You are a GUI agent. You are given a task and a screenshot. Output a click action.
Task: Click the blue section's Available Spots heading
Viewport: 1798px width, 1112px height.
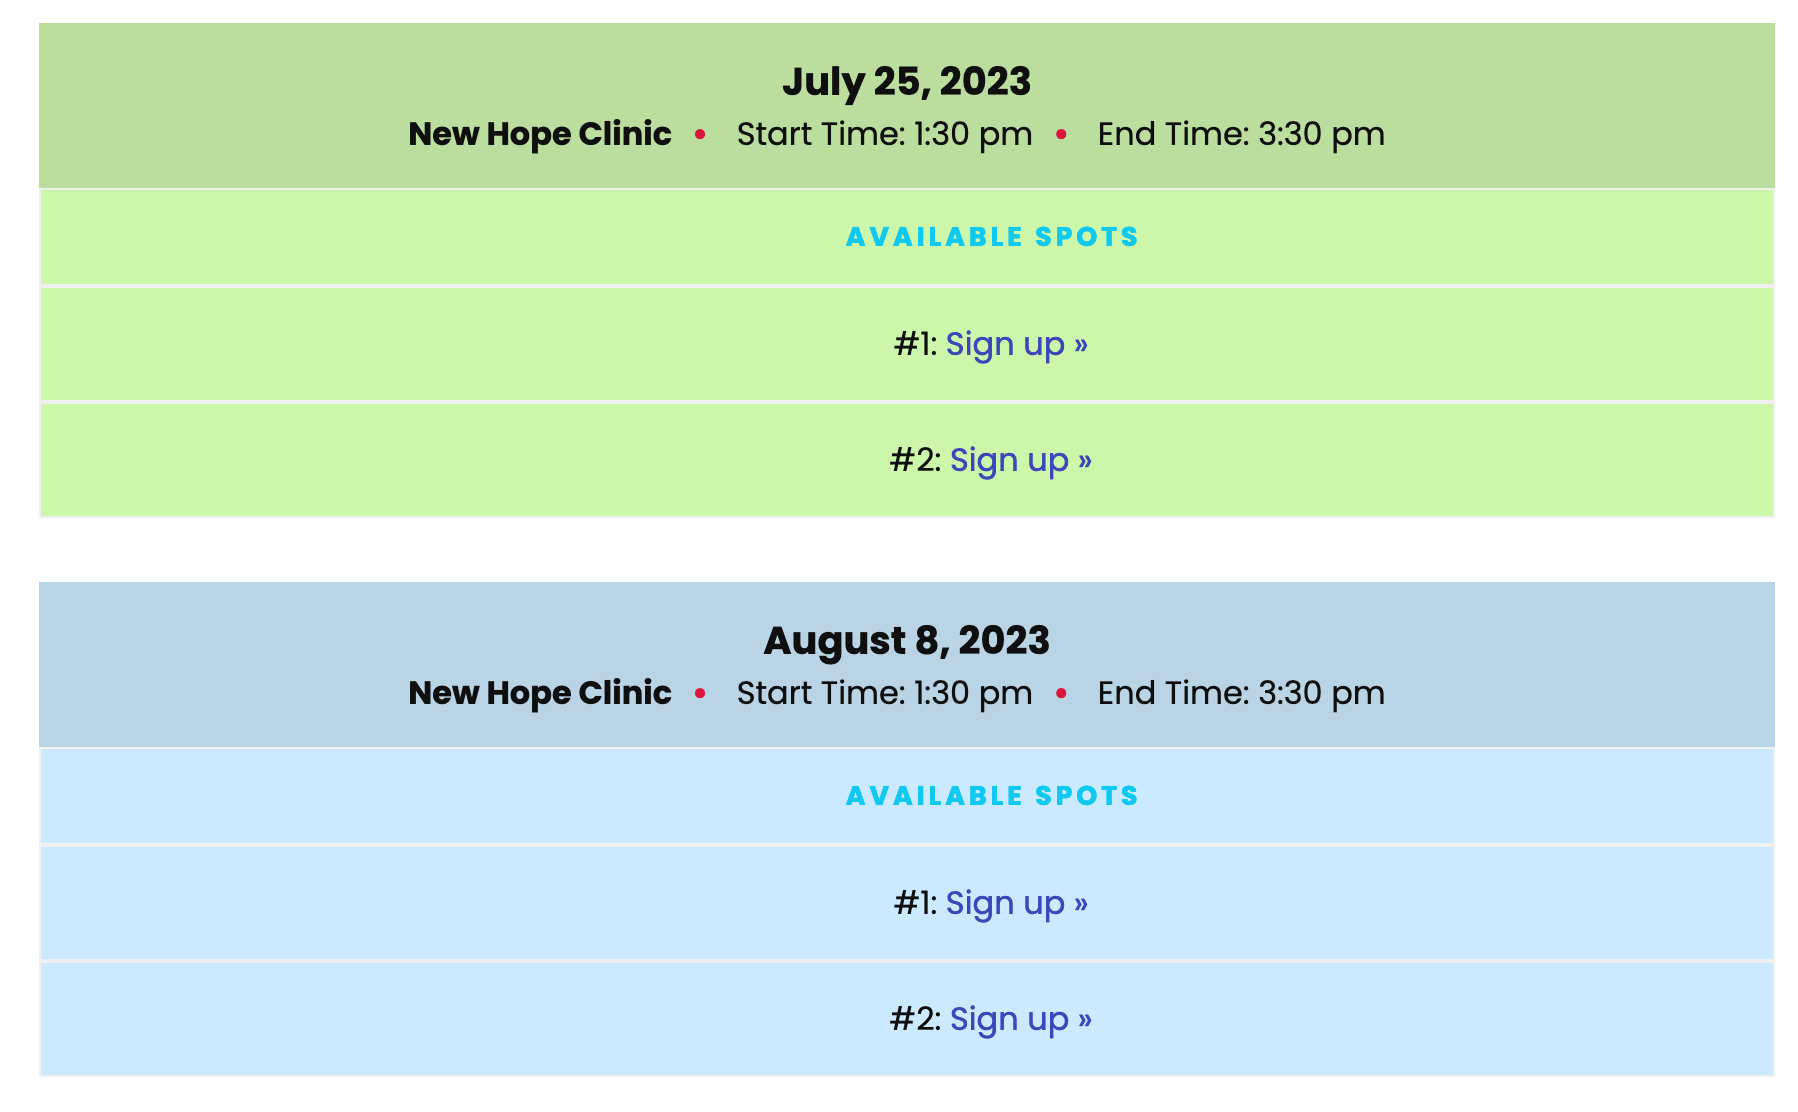click(992, 796)
